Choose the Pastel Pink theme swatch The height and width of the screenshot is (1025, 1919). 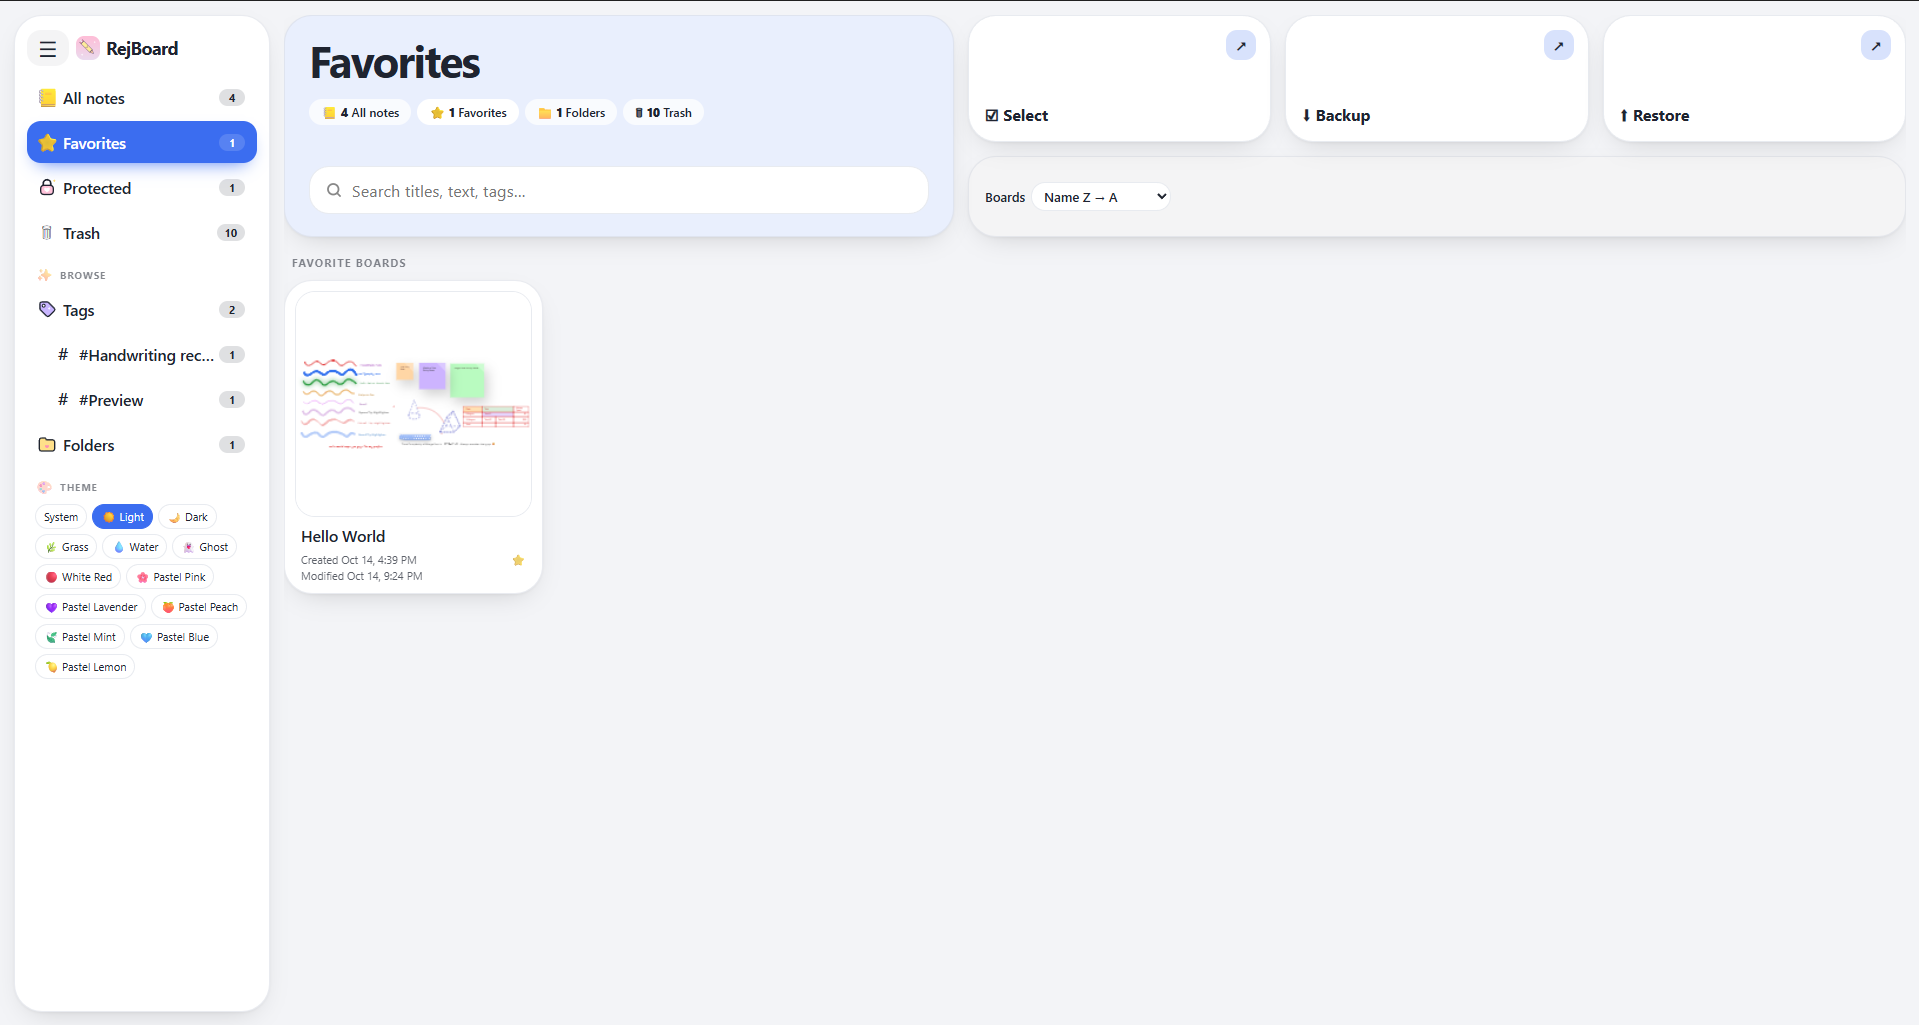point(170,577)
